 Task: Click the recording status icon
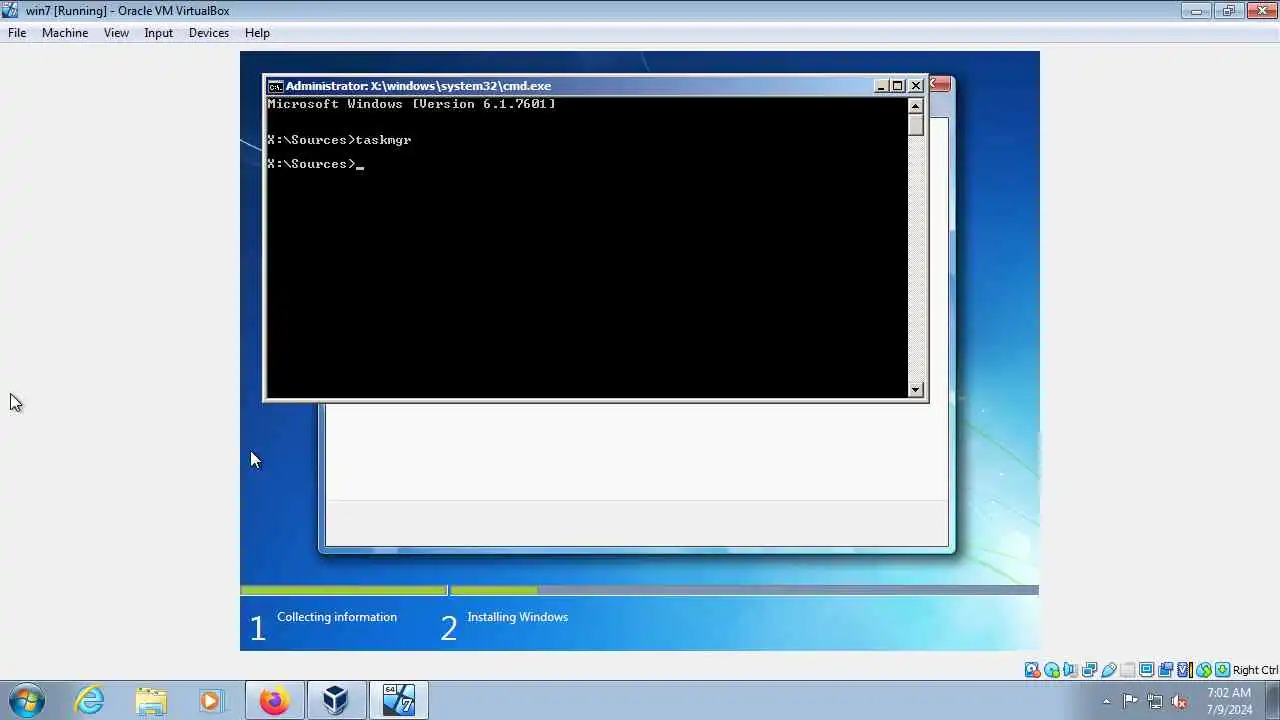[x=1165, y=670]
